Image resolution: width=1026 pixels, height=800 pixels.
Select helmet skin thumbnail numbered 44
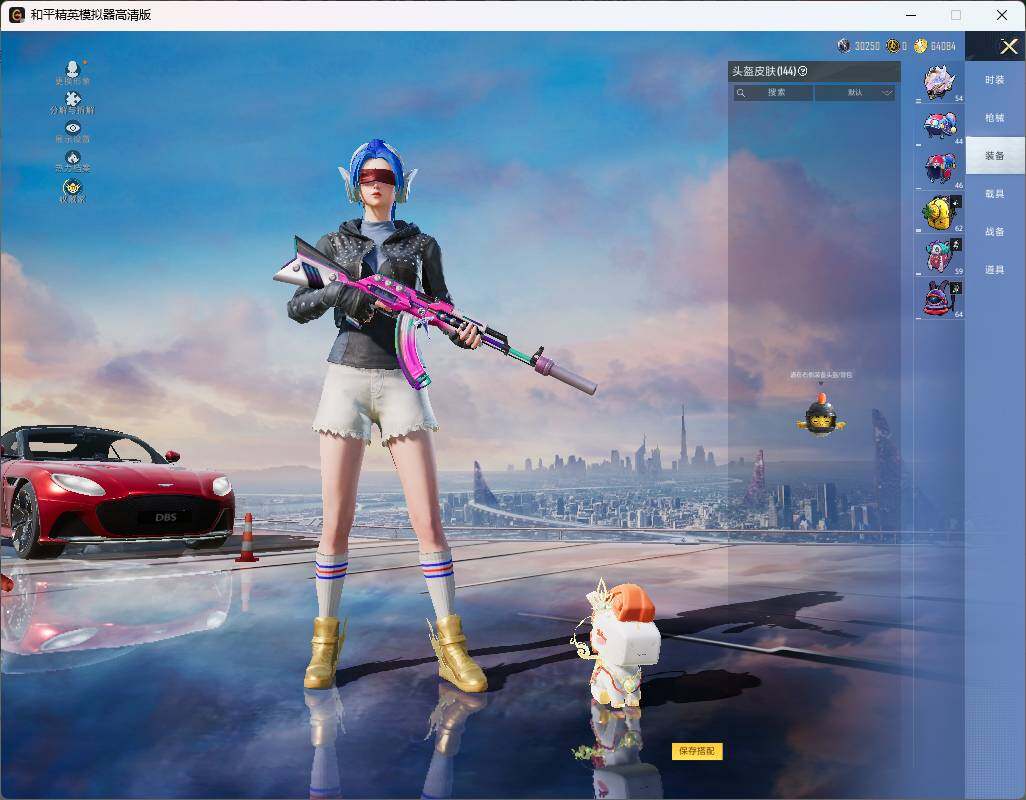pos(940,126)
